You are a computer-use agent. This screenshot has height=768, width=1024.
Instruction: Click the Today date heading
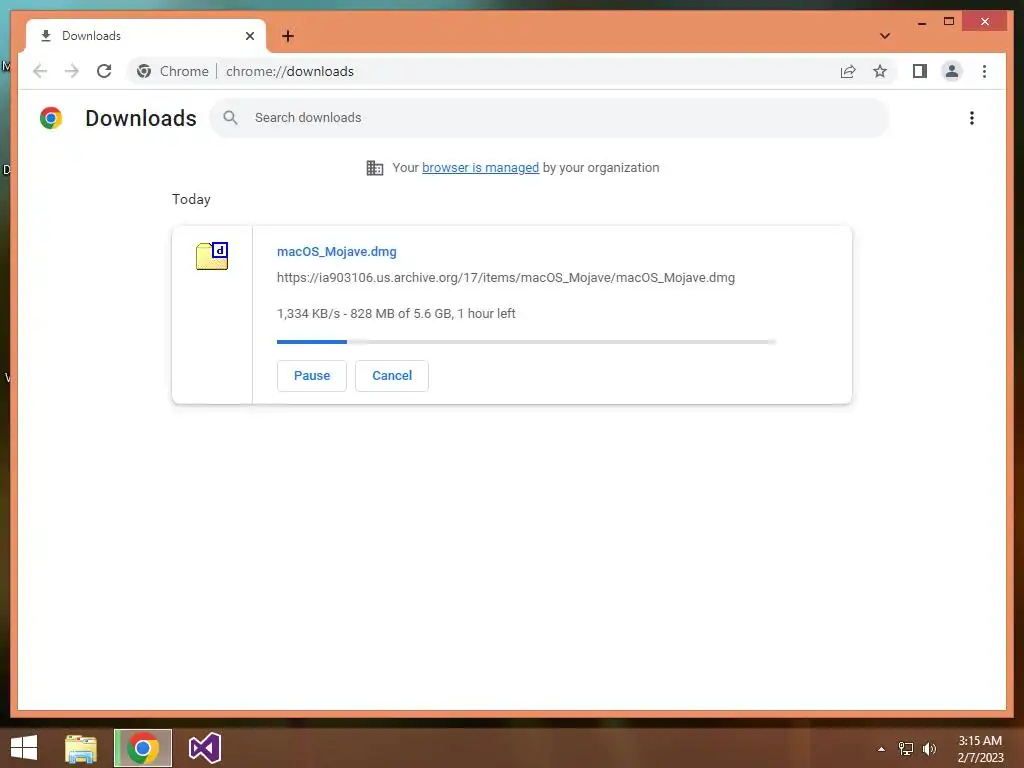[x=191, y=199]
